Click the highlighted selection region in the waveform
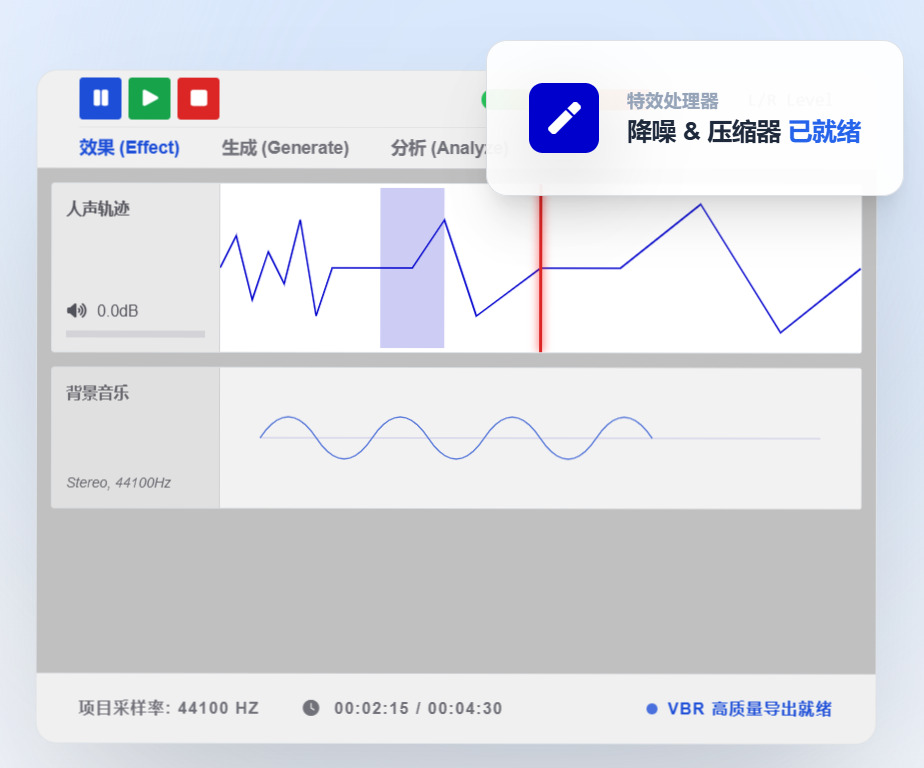Screen dimensions: 924x768 (412, 268)
